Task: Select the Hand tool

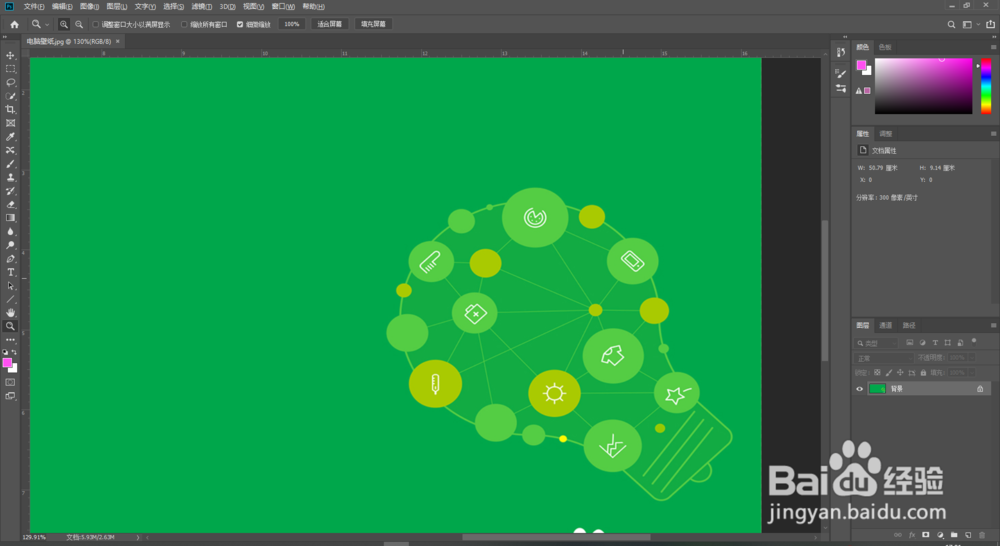Action: tap(10, 313)
